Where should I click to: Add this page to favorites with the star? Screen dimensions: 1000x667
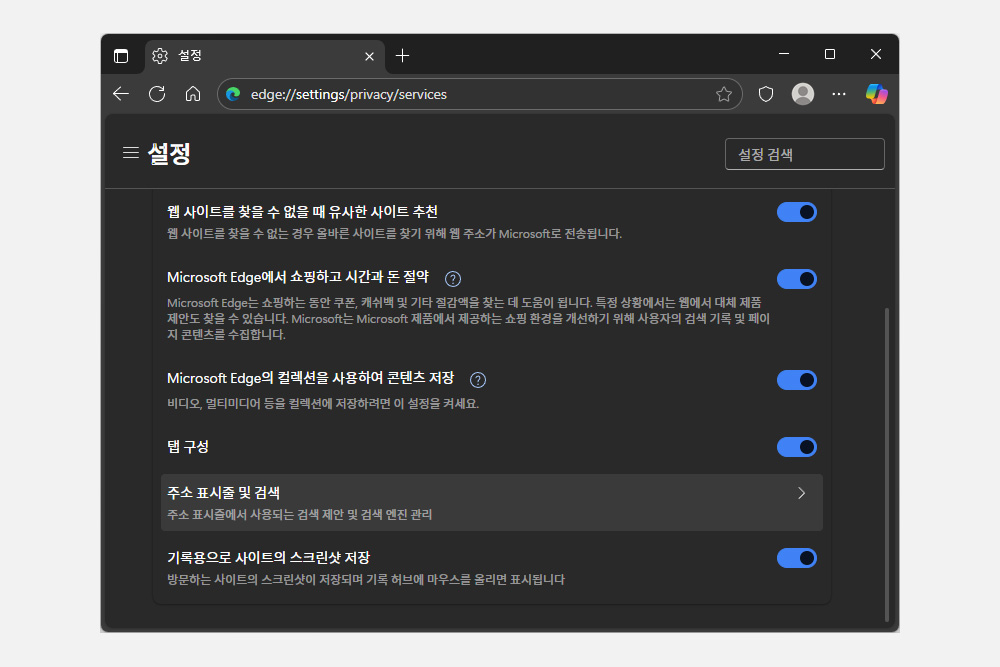click(724, 94)
